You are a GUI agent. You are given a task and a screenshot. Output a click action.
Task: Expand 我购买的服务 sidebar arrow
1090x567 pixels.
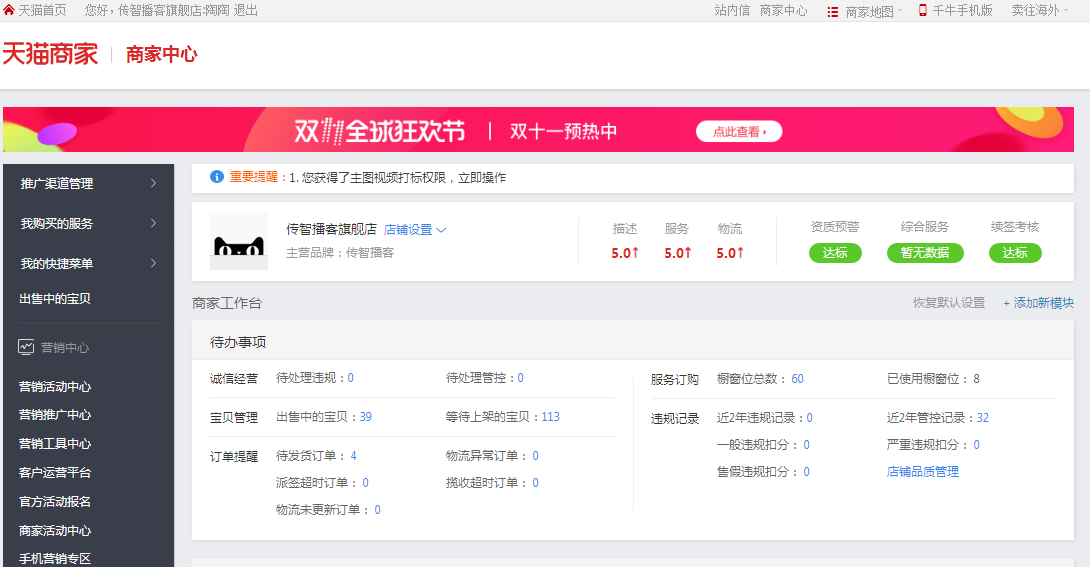point(154,223)
